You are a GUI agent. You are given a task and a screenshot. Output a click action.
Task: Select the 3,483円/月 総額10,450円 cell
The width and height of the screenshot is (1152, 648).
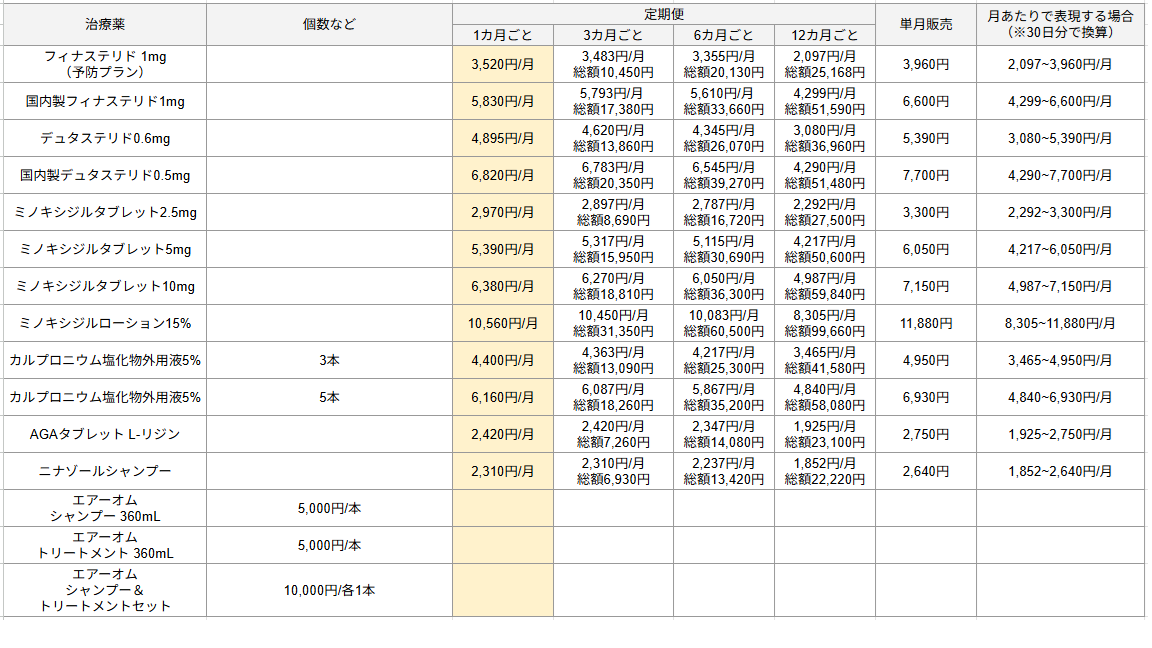tap(613, 65)
